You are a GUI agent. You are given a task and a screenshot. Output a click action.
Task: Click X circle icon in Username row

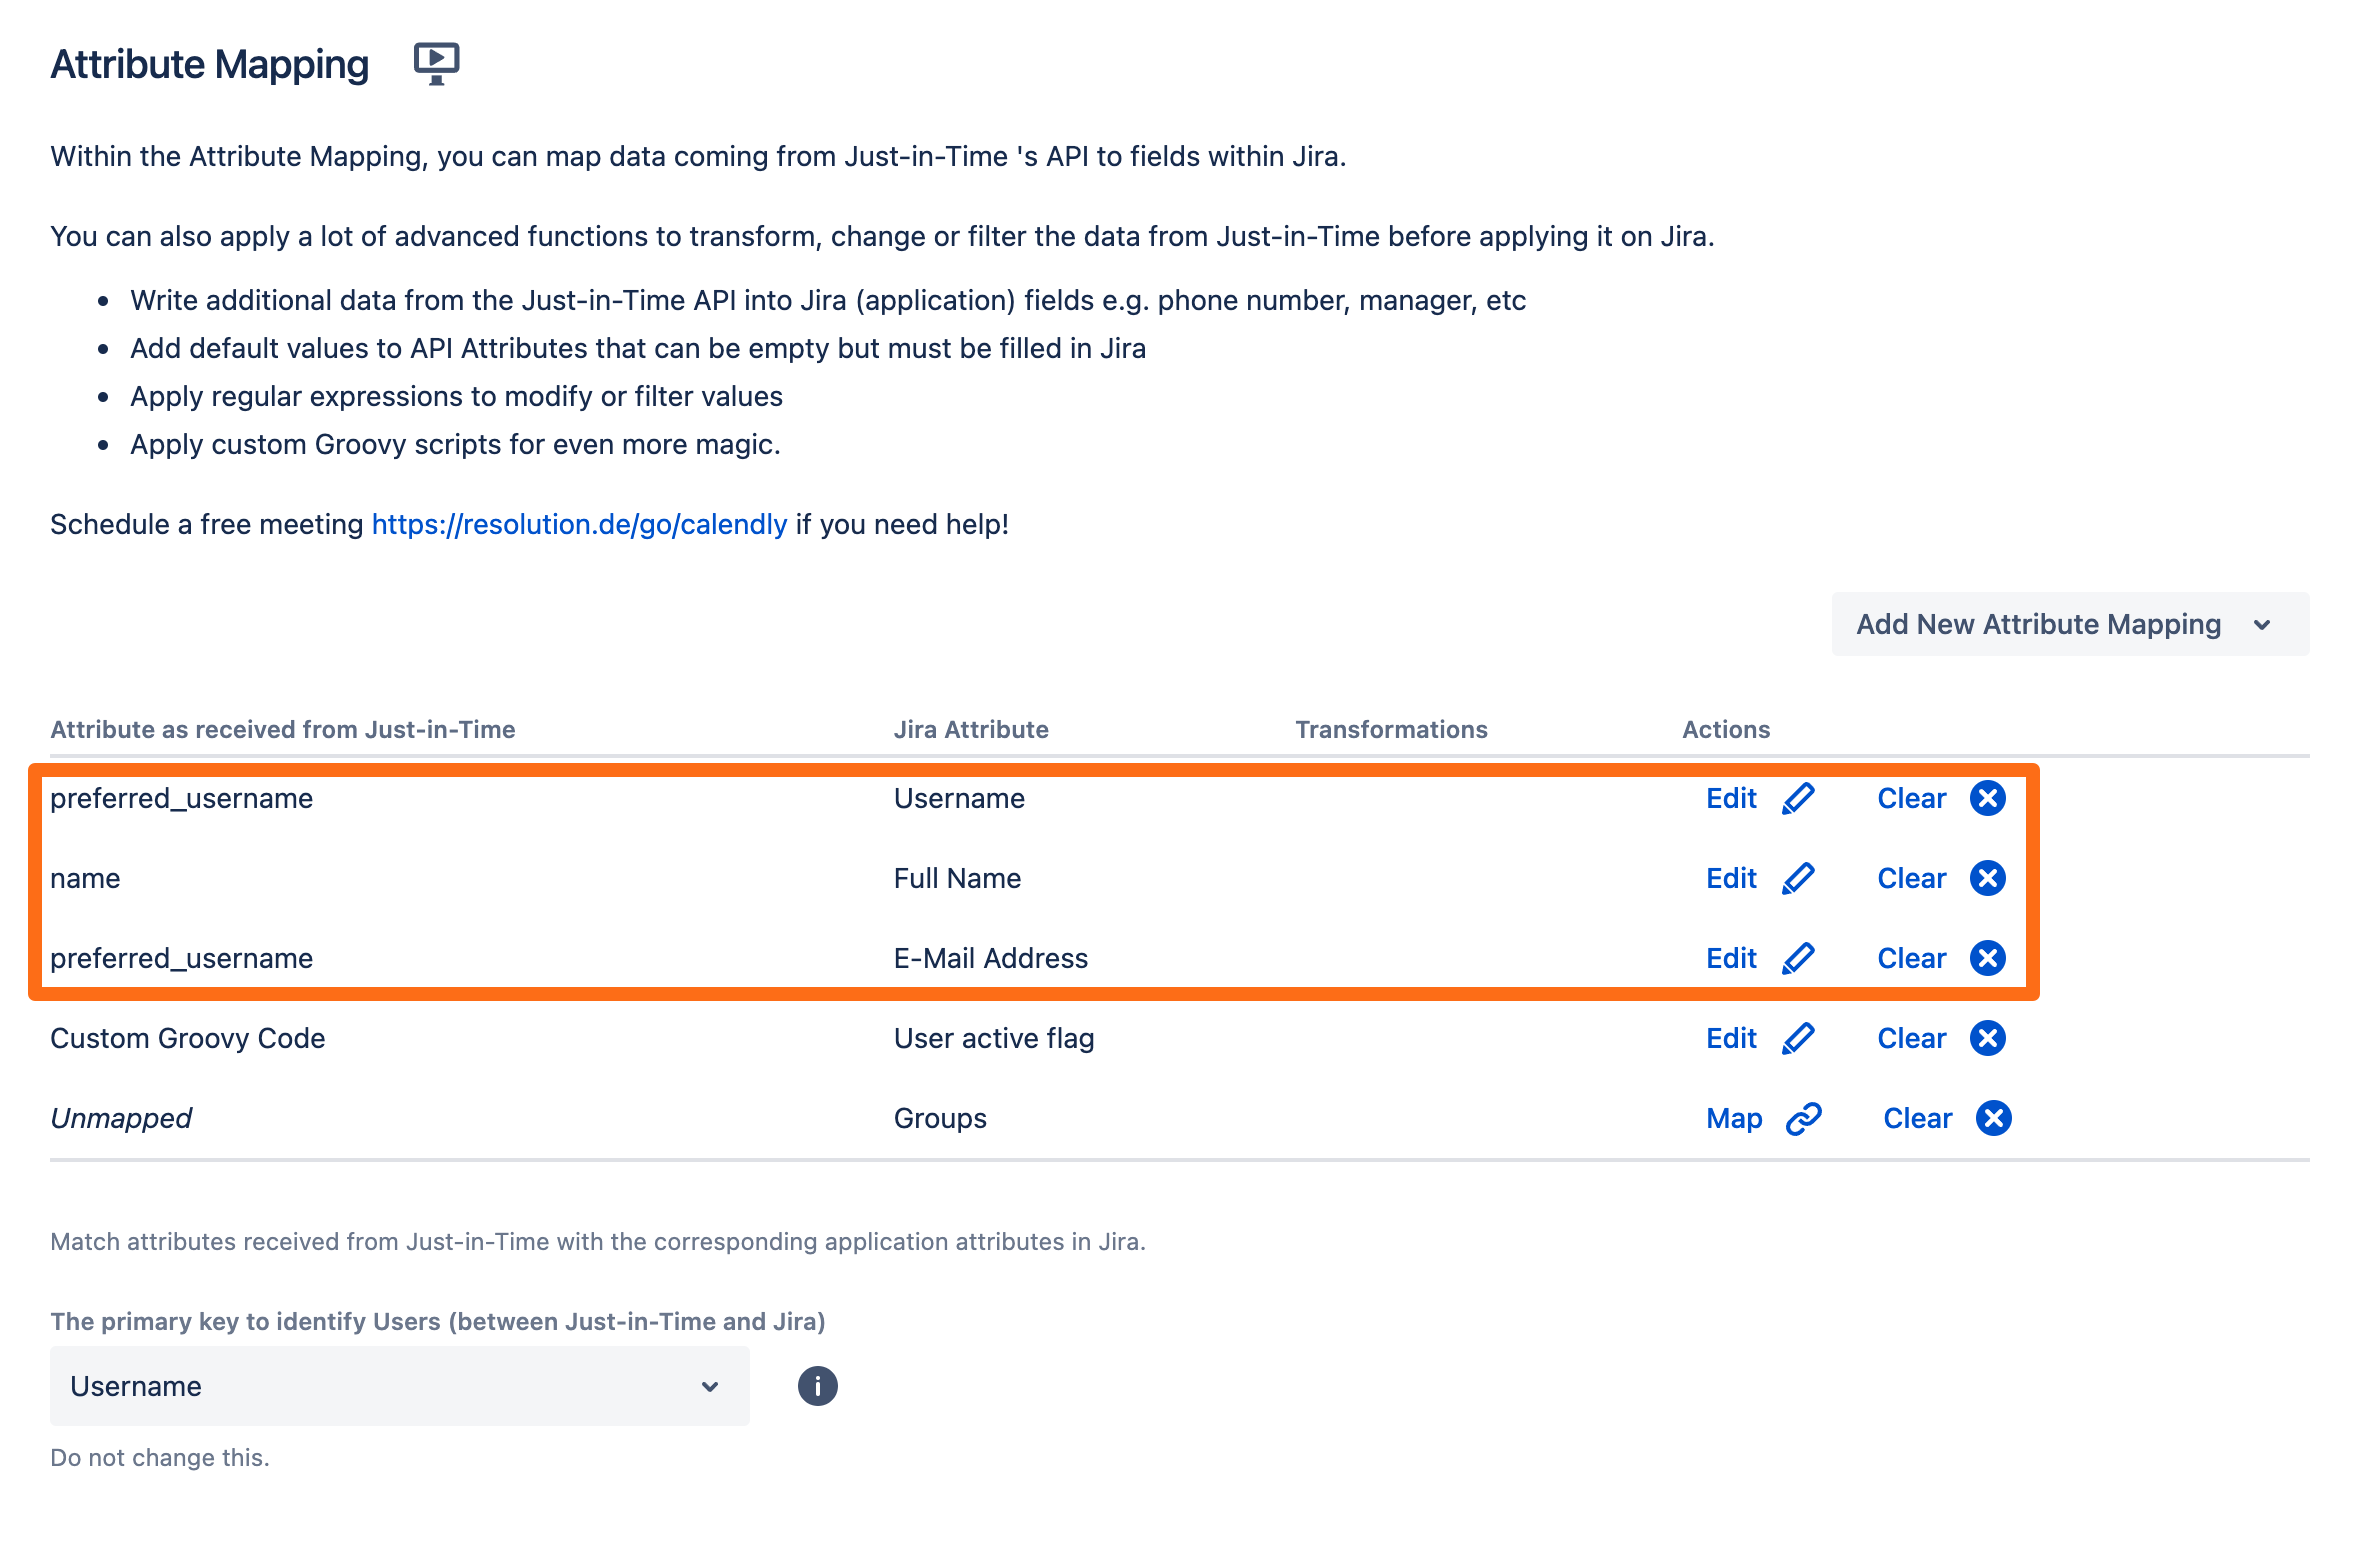click(1987, 798)
